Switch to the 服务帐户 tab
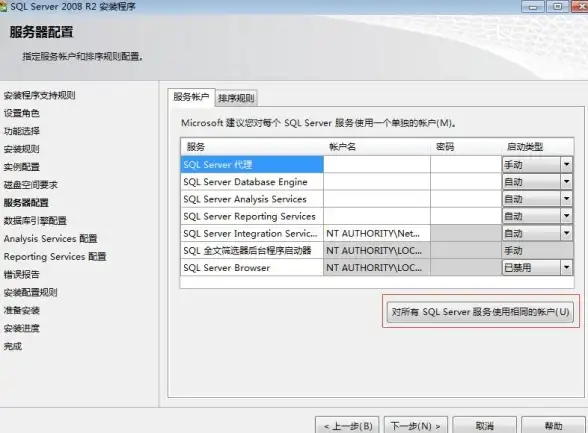 pyautogui.click(x=191, y=97)
